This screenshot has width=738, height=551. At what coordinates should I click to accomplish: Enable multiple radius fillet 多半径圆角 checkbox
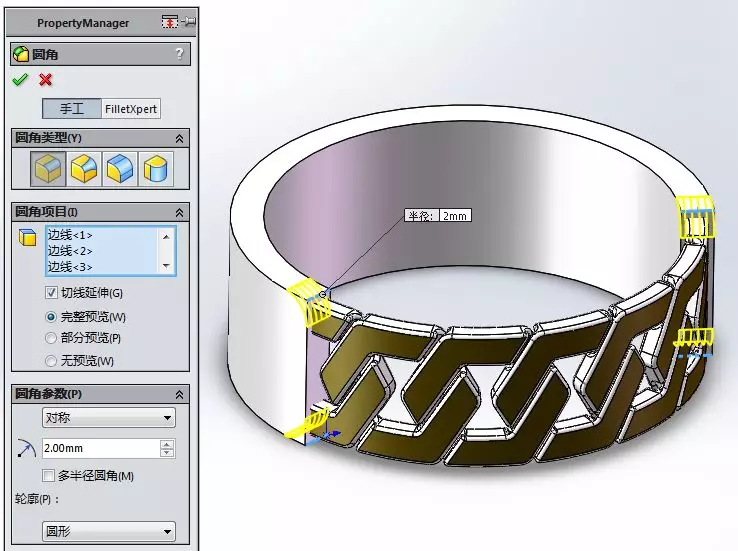(48, 476)
